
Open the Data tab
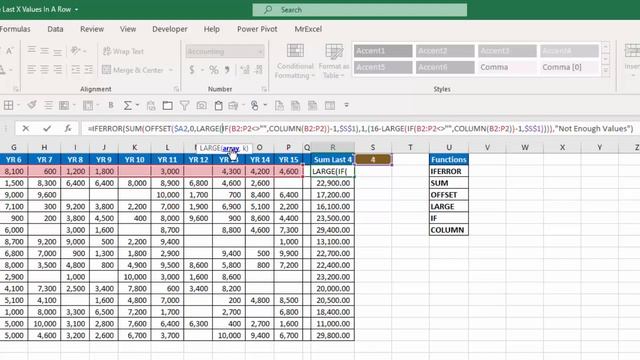(55, 29)
